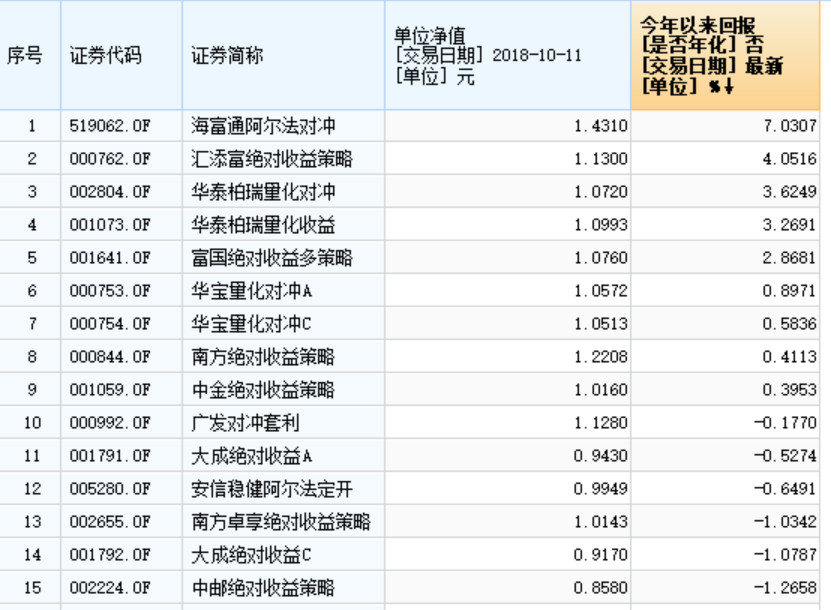Select security code 000753.OF

[x=110, y=291]
